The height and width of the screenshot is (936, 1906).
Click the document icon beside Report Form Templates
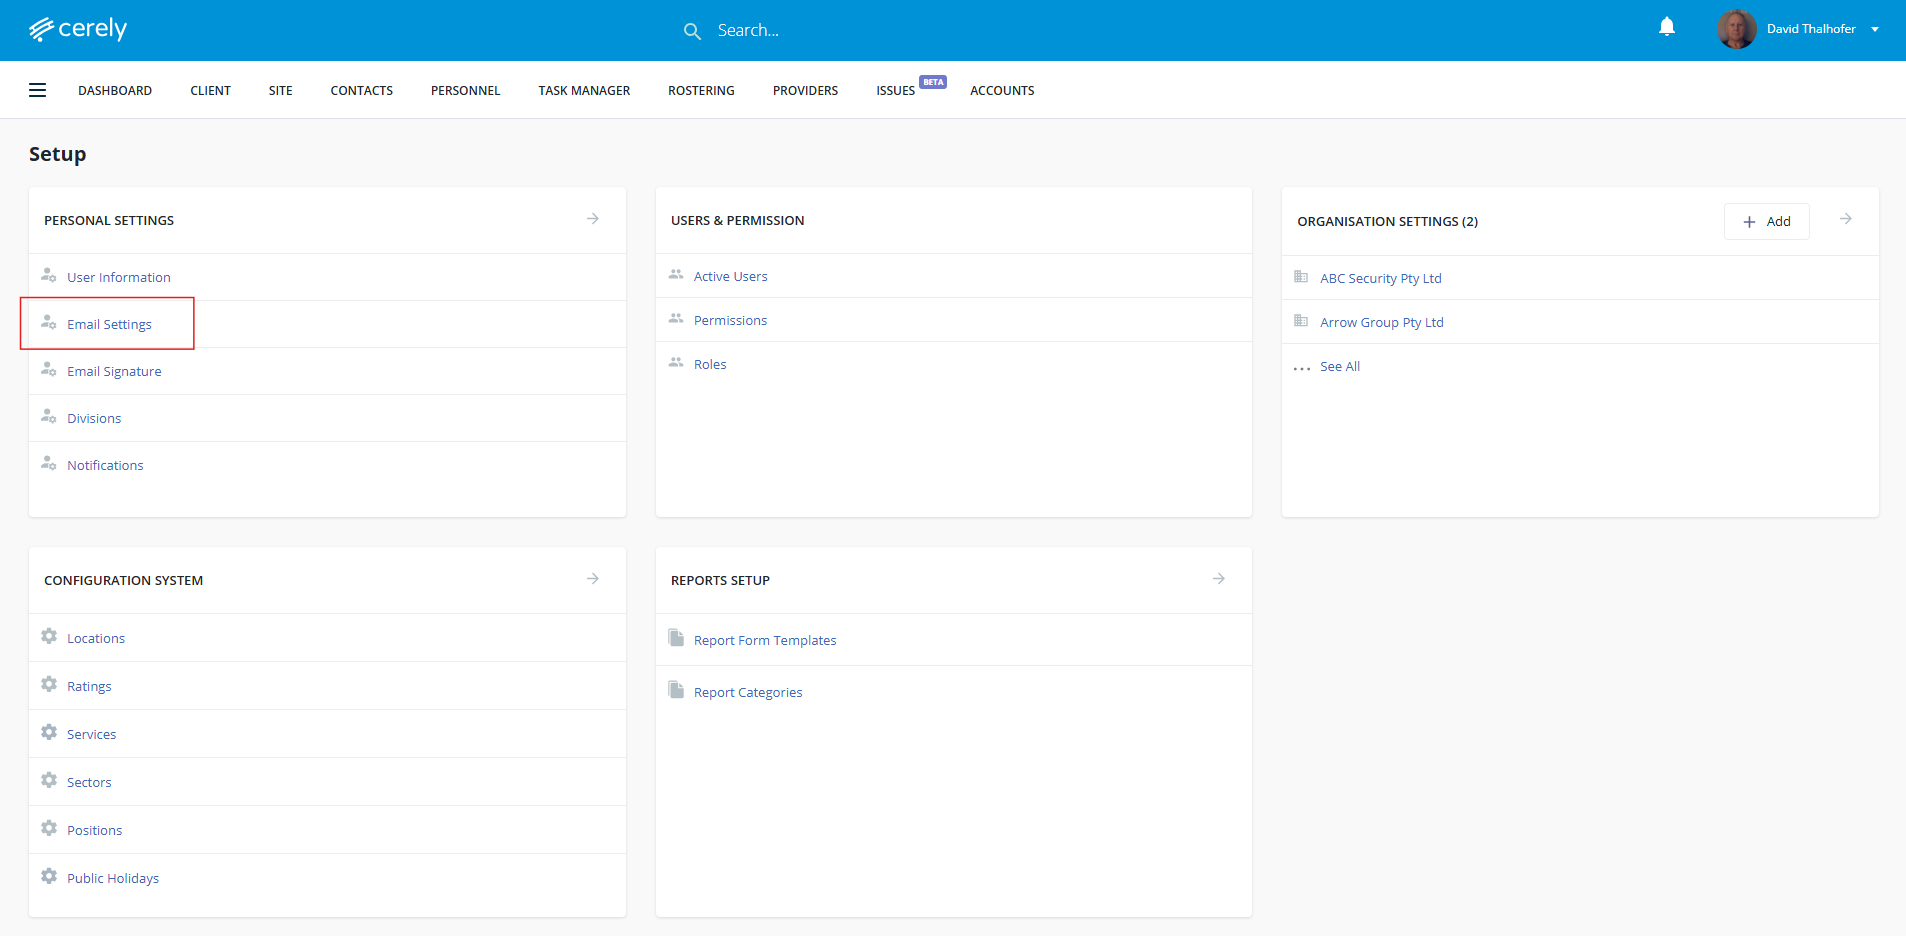676,639
